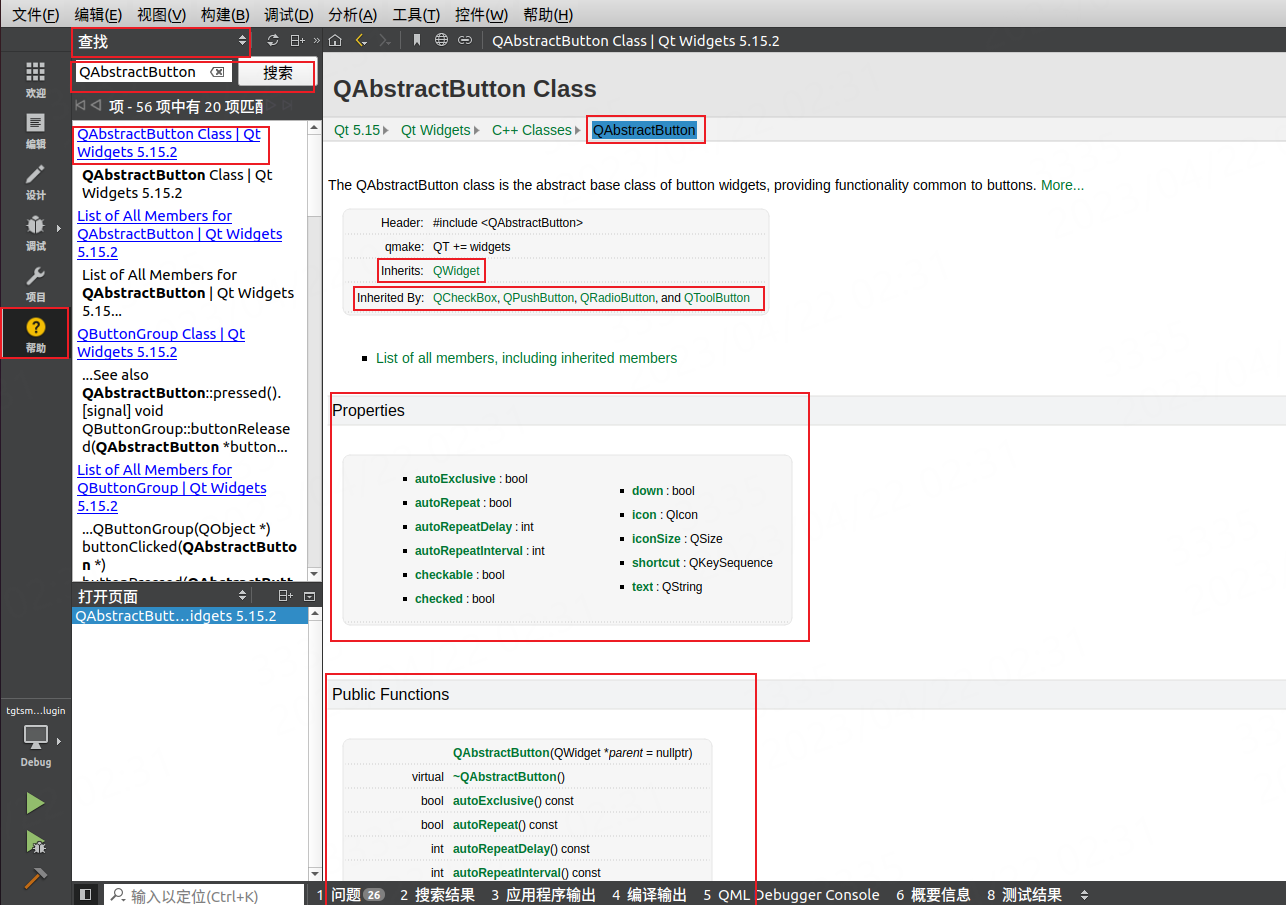Start debugging with run-bug icon
This screenshot has width=1286, height=905.
(x=36, y=841)
